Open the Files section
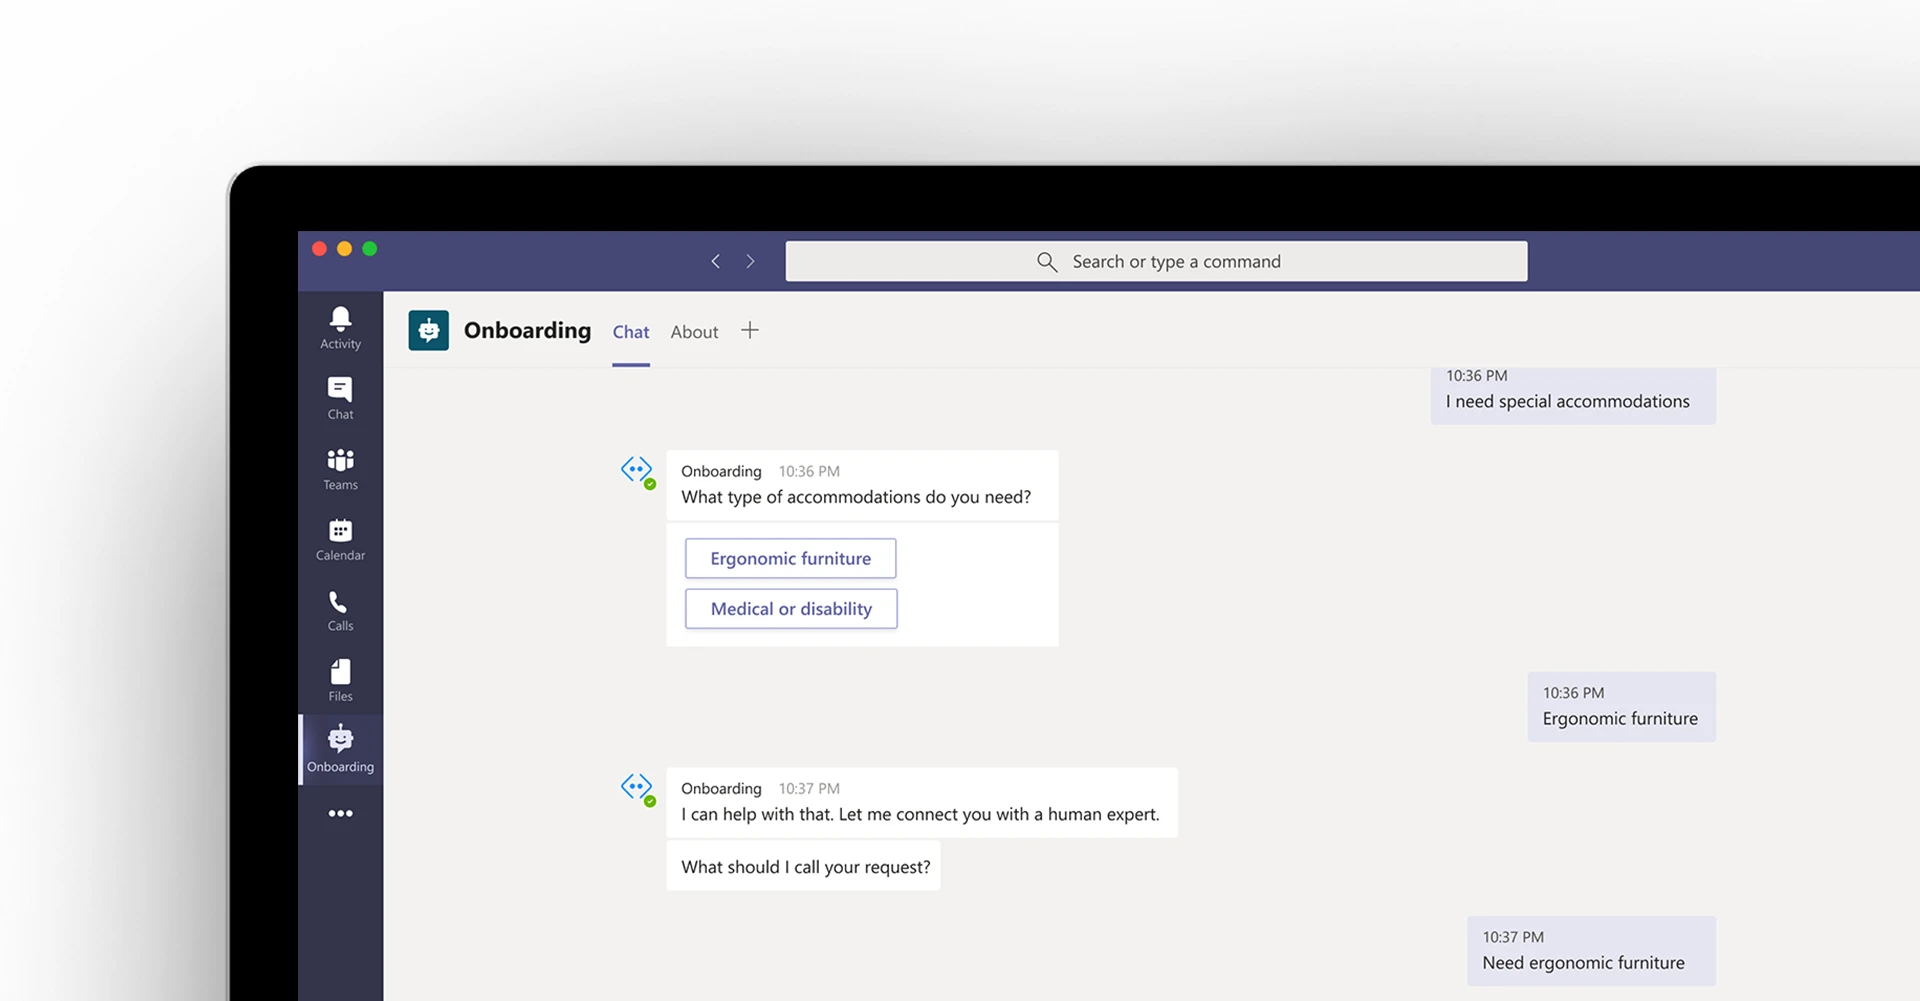1920x1001 pixels. [x=340, y=678]
